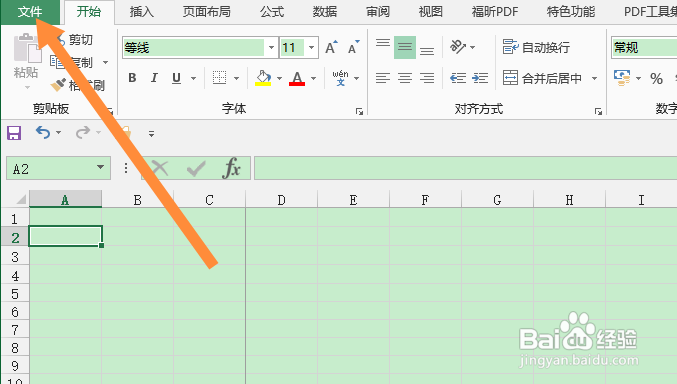The image size is (677, 384).
Task: Go to the 公式 tab
Action: [x=272, y=12]
